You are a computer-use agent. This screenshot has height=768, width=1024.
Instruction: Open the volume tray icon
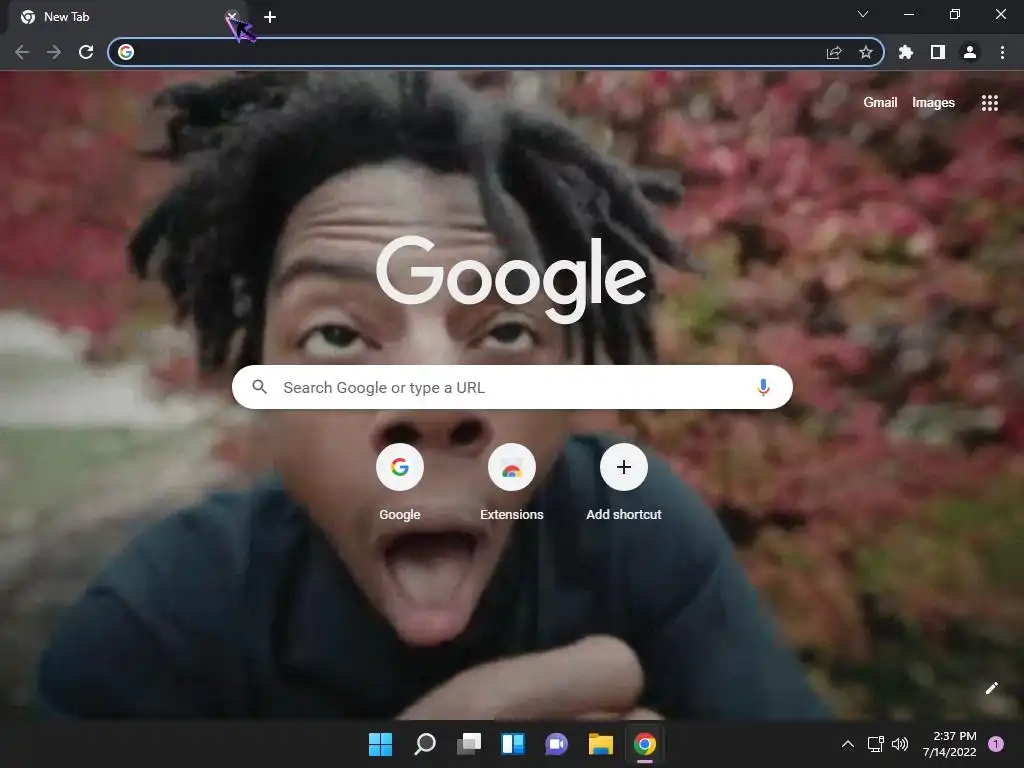coord(900,744)
